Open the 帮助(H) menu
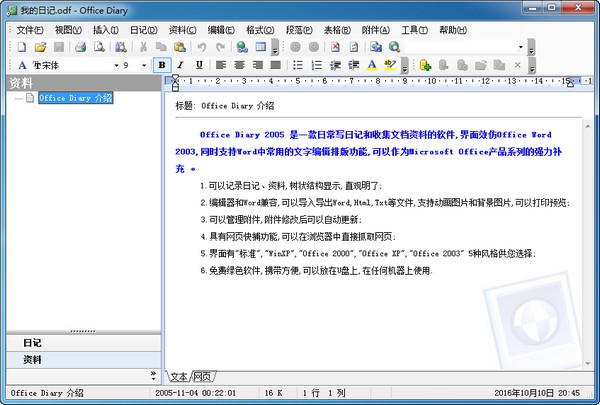 453,30
